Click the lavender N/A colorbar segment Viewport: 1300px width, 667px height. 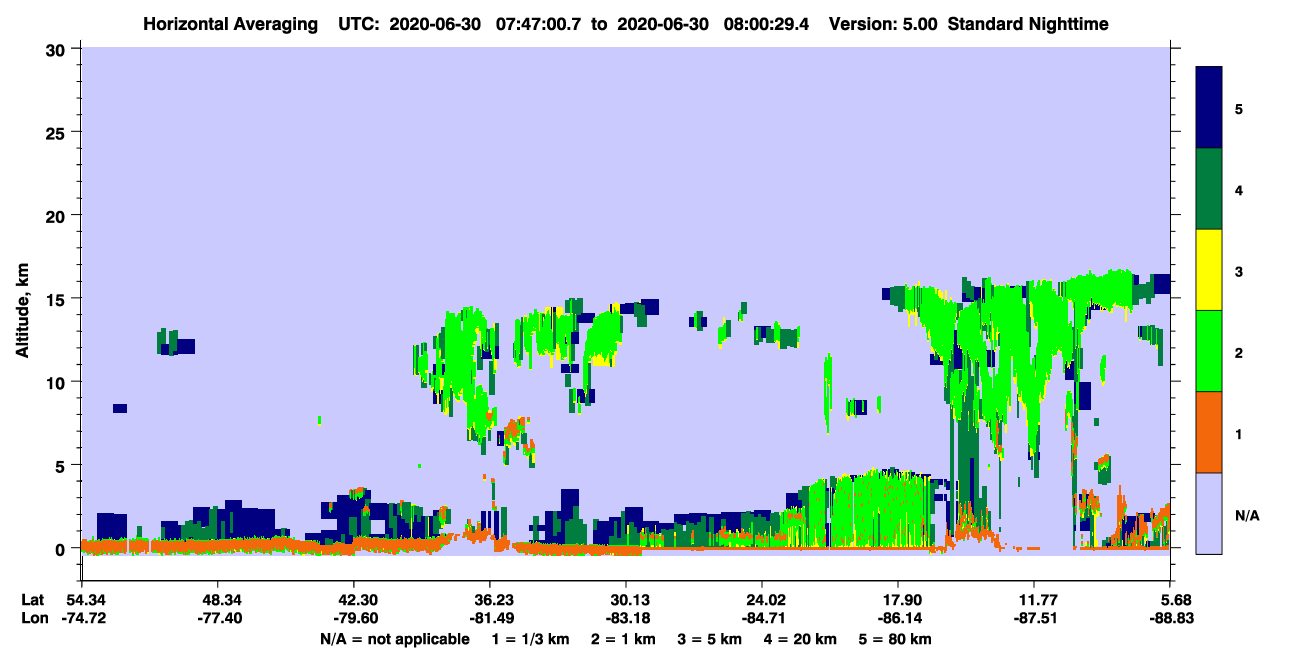click(1209, 513)
